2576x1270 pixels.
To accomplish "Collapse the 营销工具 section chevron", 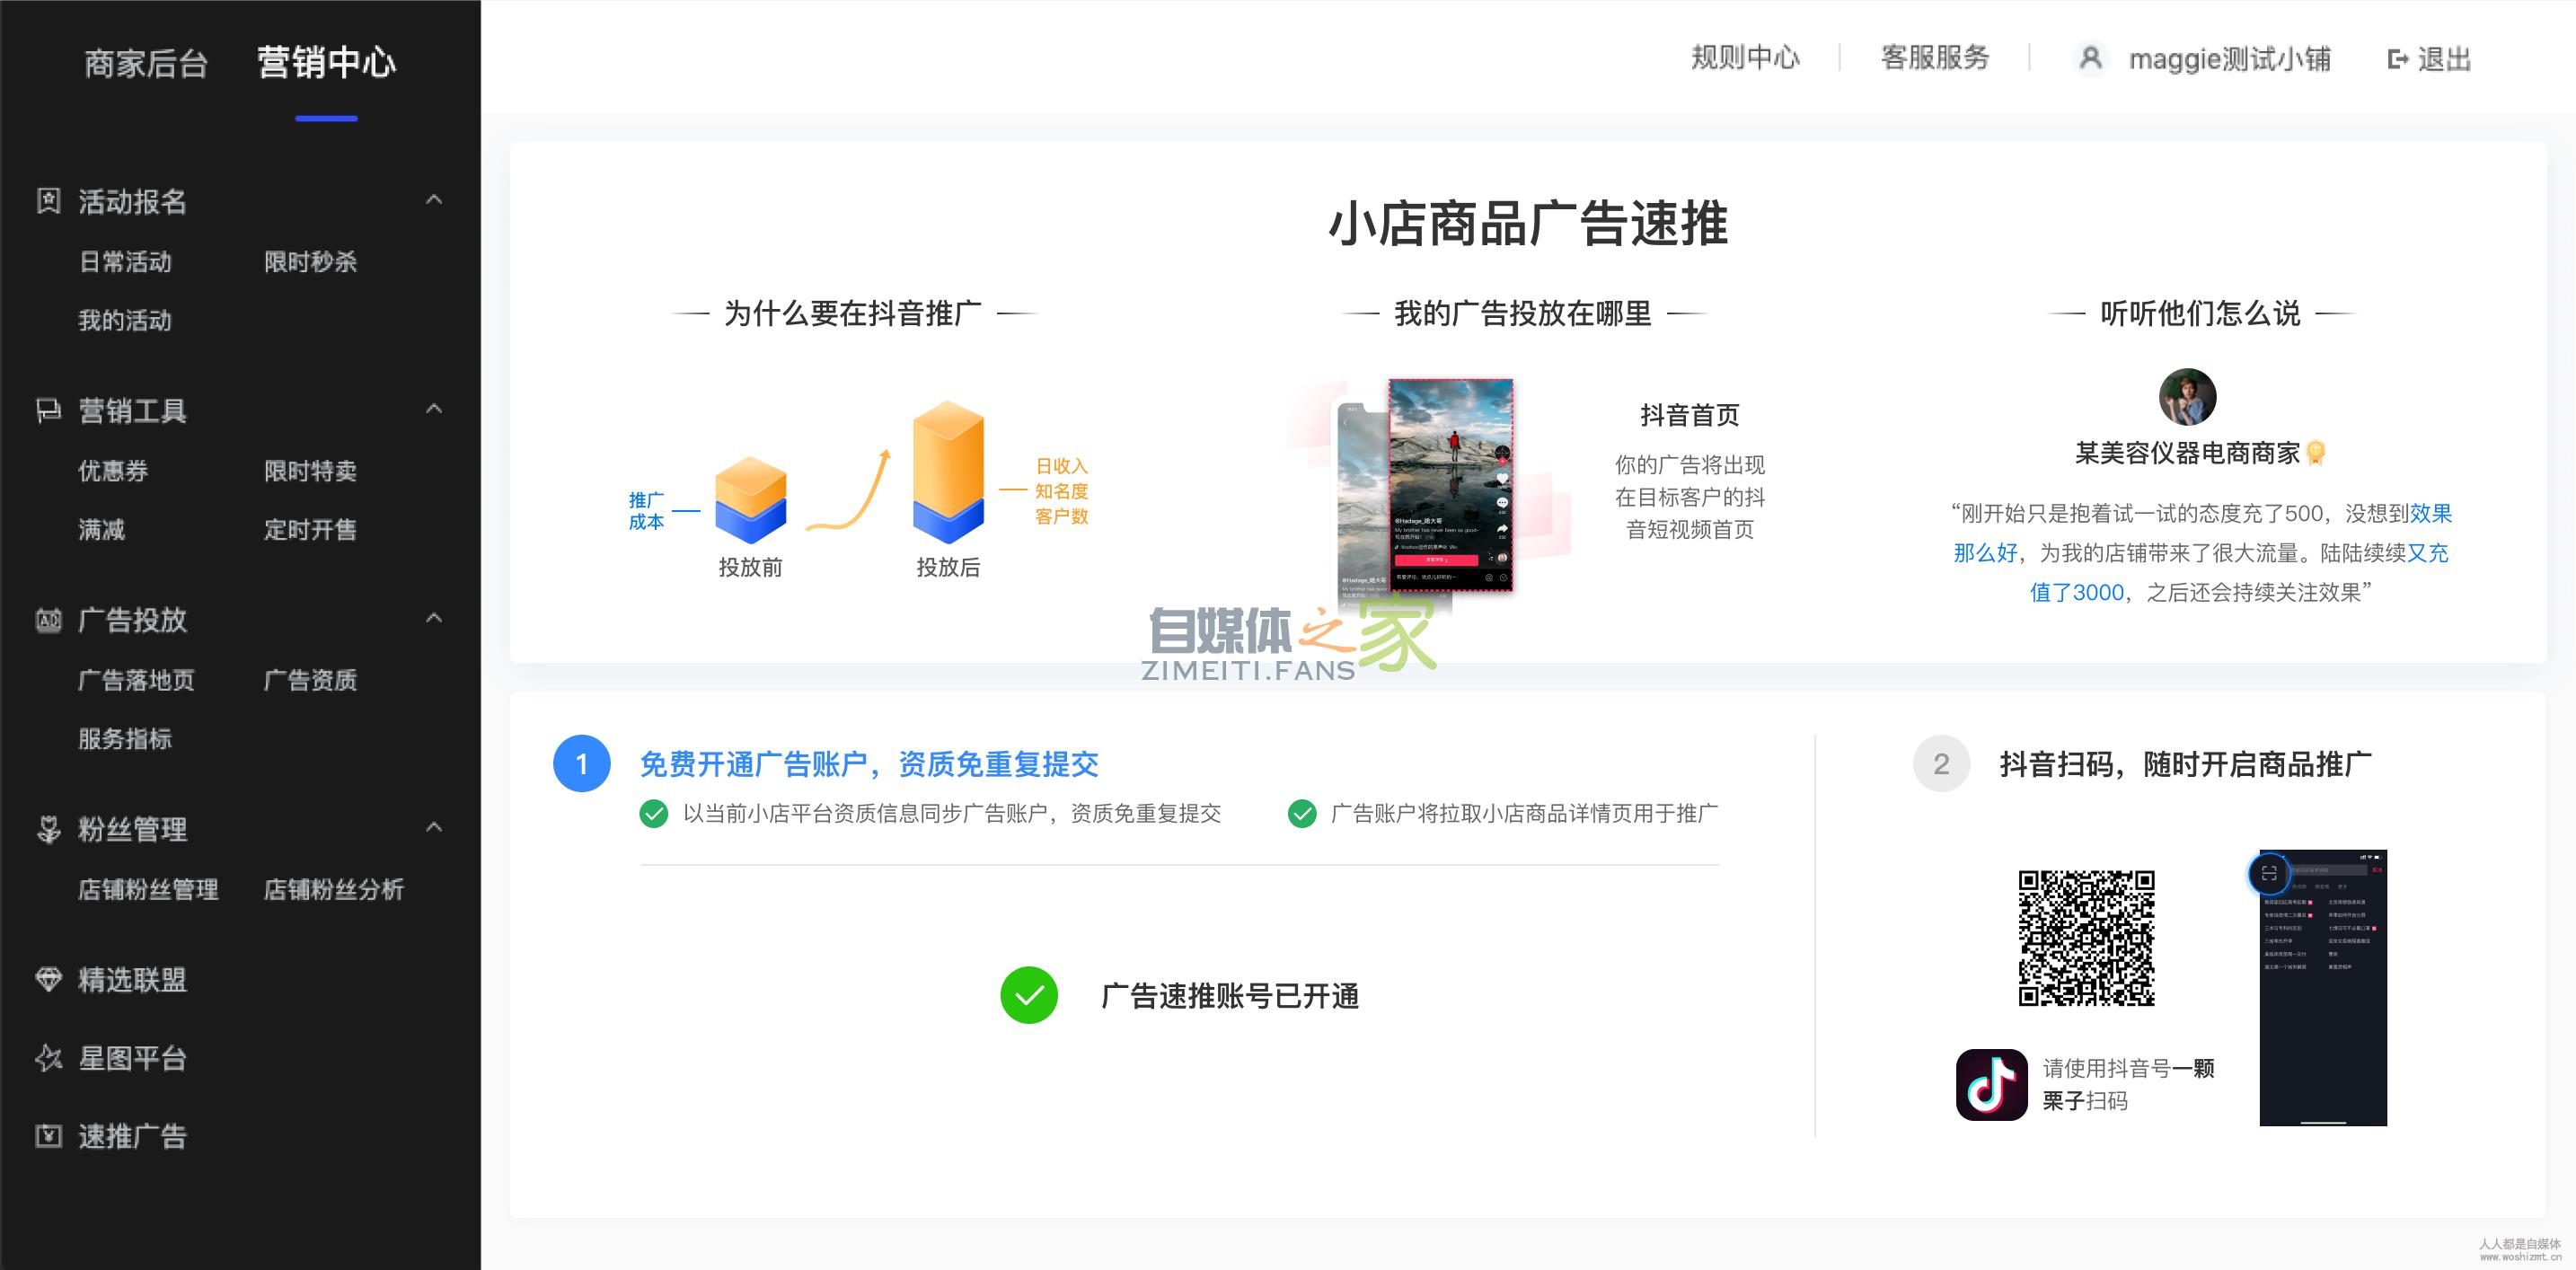I will click(434, 409).
